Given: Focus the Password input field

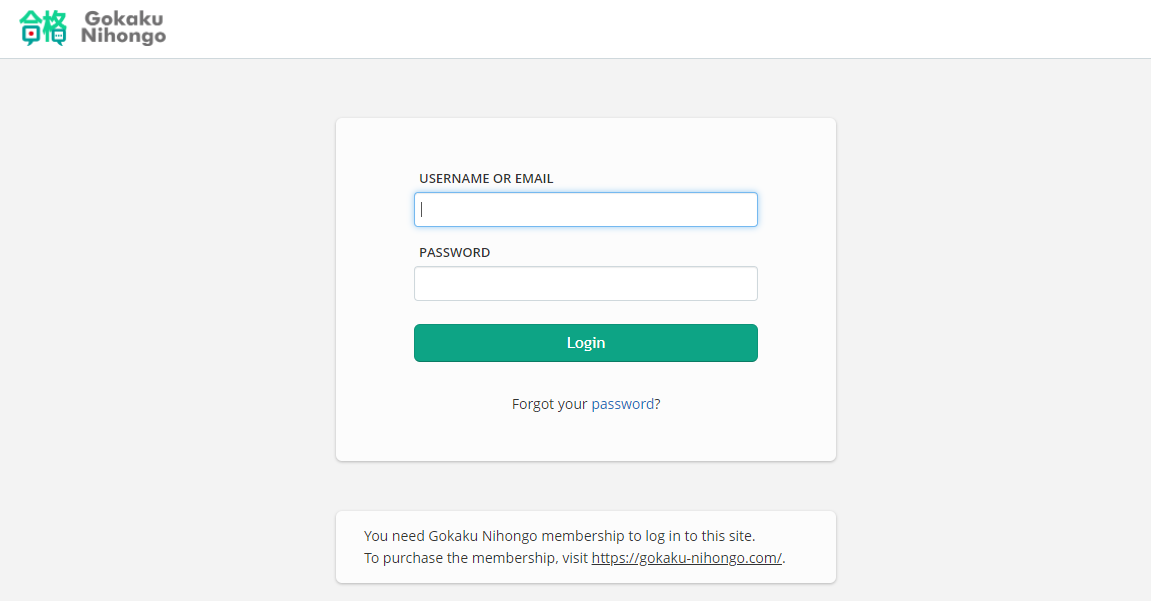Looking at the screenshot, I should pyautogui.click(x=585, y=284).
